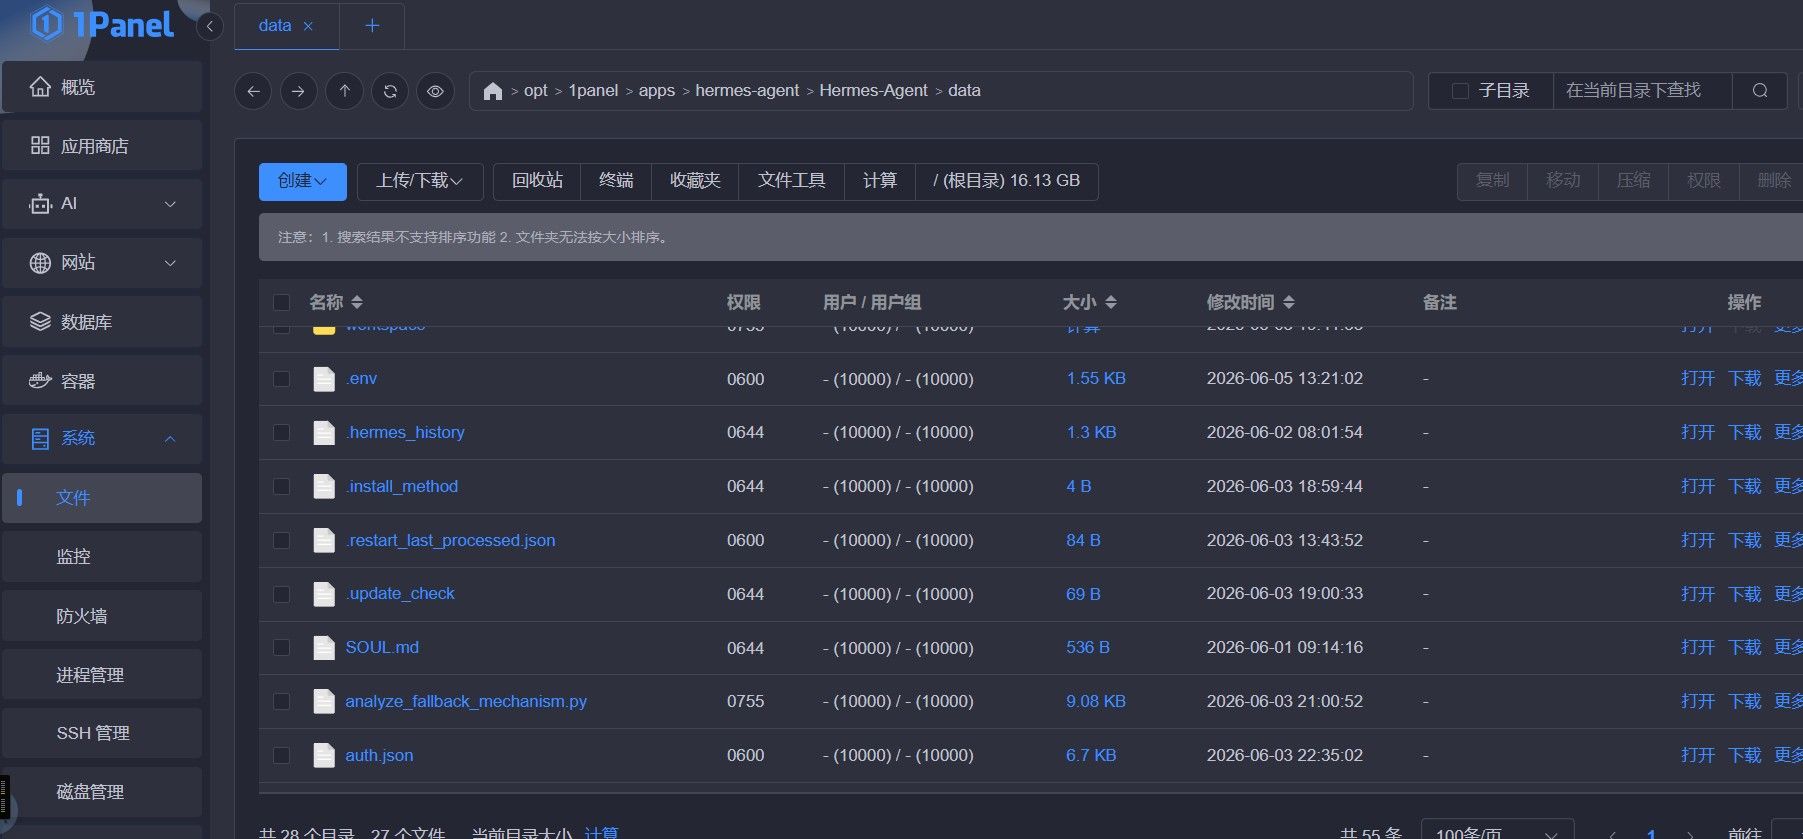Open the 数据库 database section

point(102,322)
